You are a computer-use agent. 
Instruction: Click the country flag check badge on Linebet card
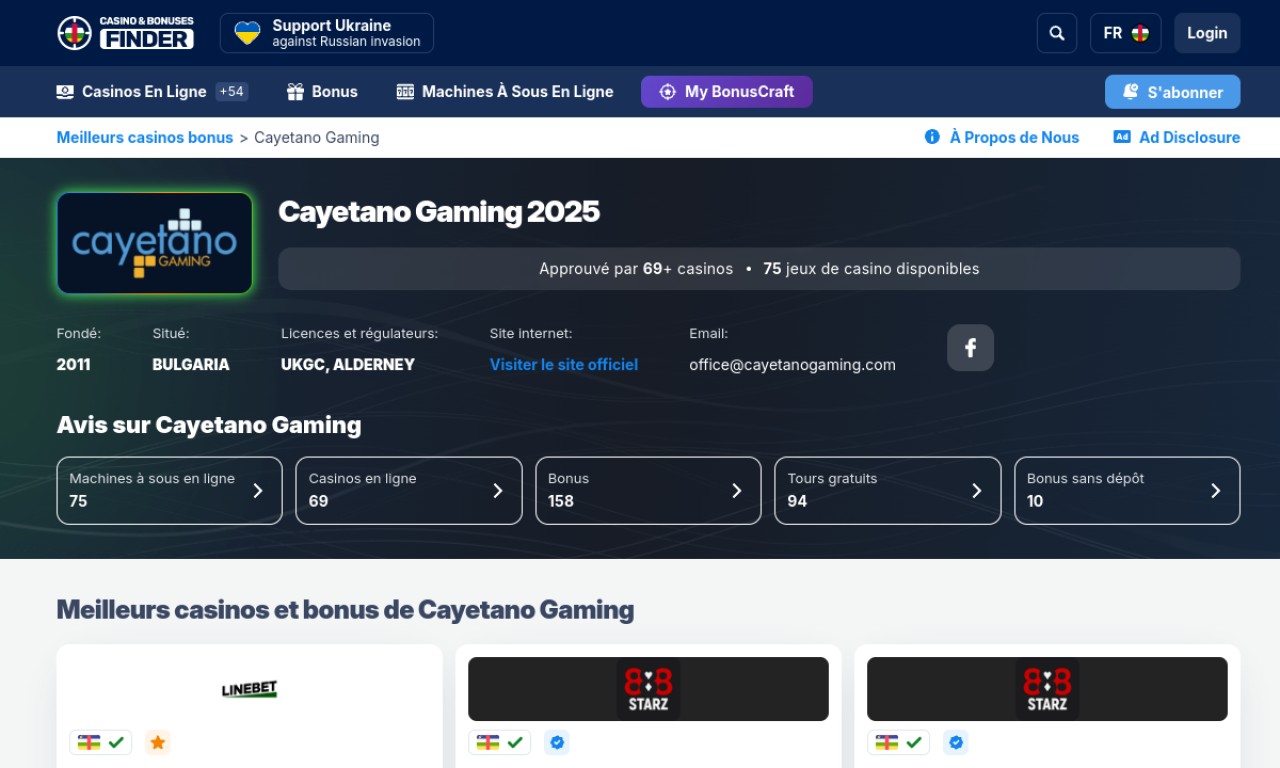tap(101, 743)
